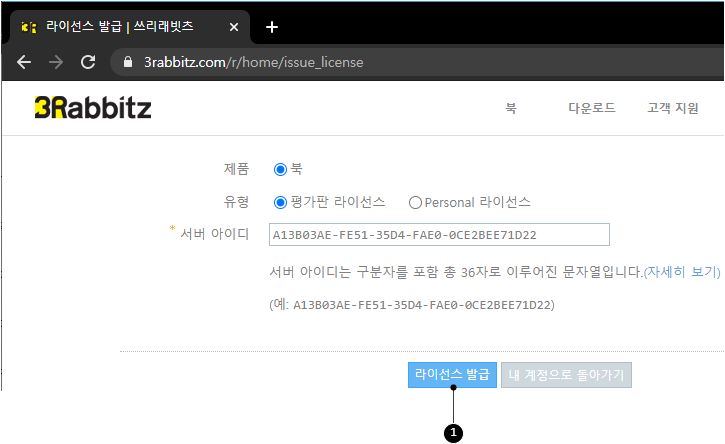Click the 서버 아이디 field label

215,234
